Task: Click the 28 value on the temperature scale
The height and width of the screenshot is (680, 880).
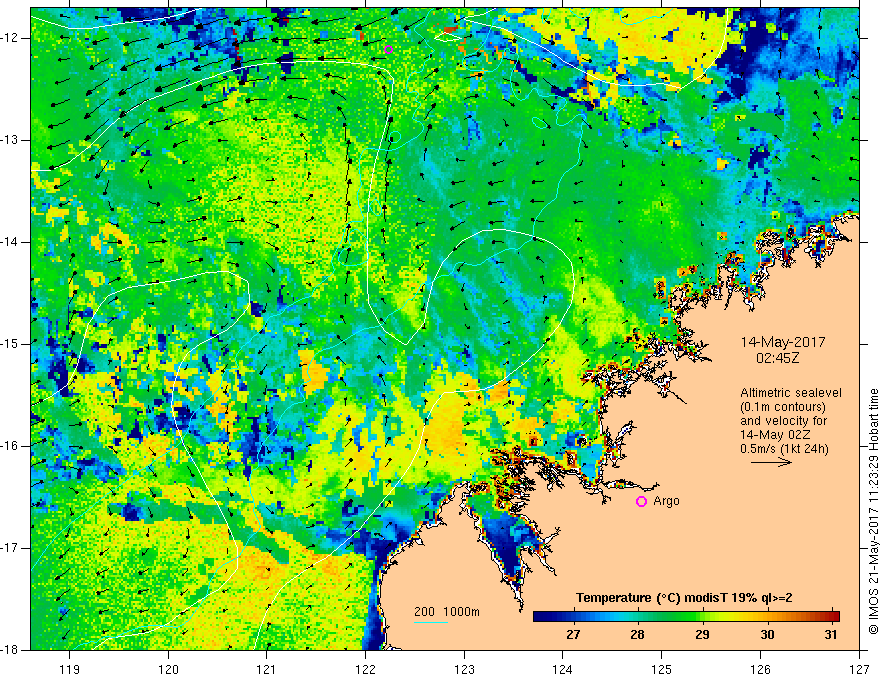Action: click(637, 635)
